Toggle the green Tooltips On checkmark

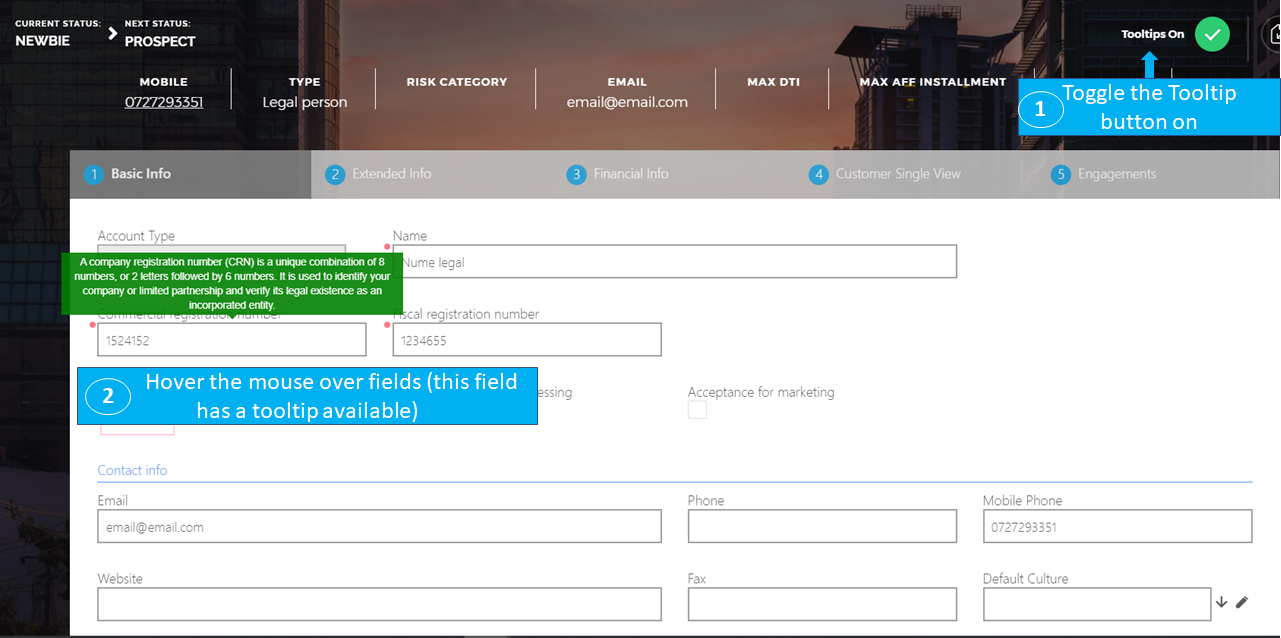pyautogui.click(x=1212, y=34)
